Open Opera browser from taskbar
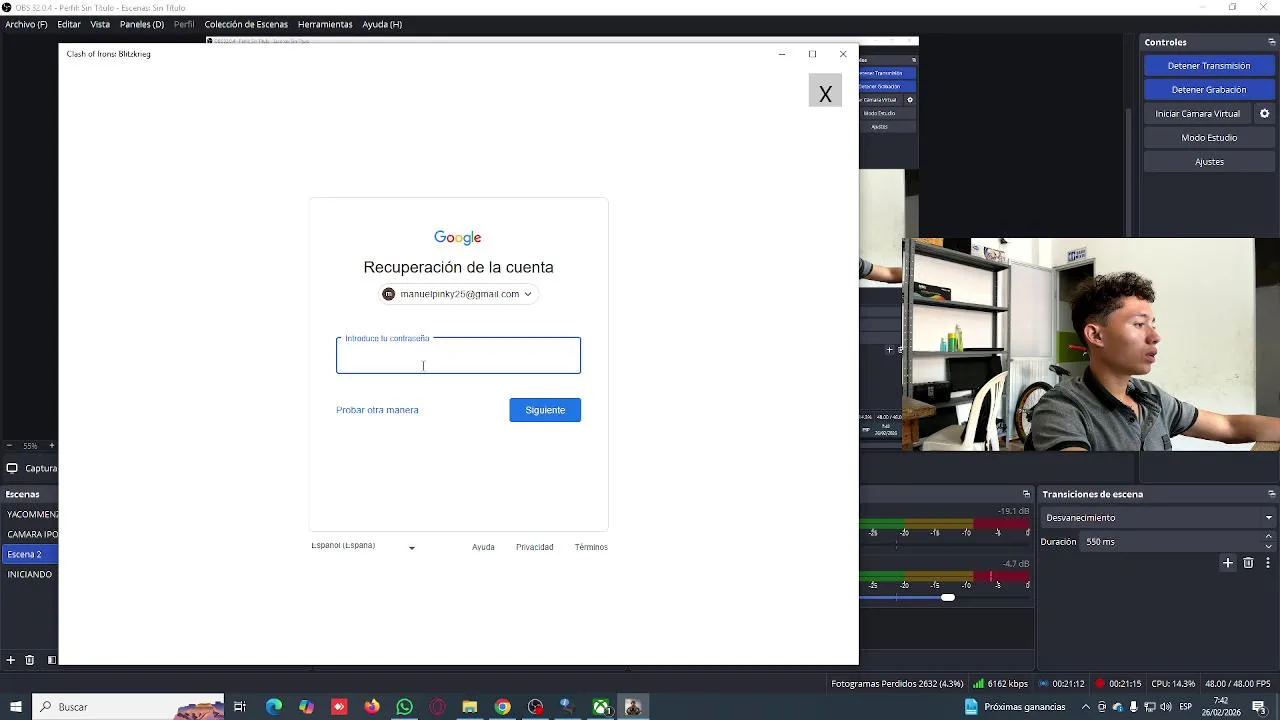1280x720 pixels. pyautogui.click(x=437, y=707)
